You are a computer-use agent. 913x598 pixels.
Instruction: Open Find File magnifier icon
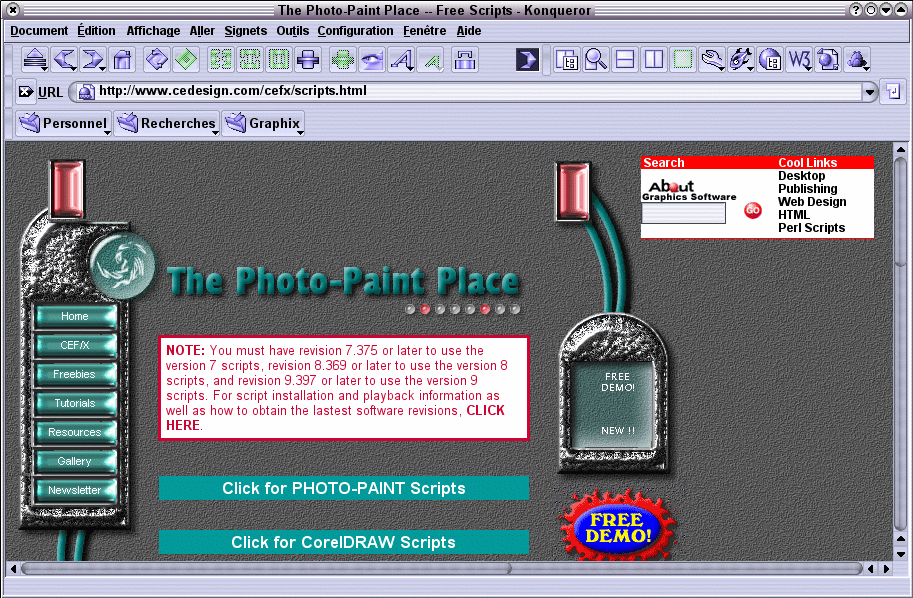click(x=596, y=59)
